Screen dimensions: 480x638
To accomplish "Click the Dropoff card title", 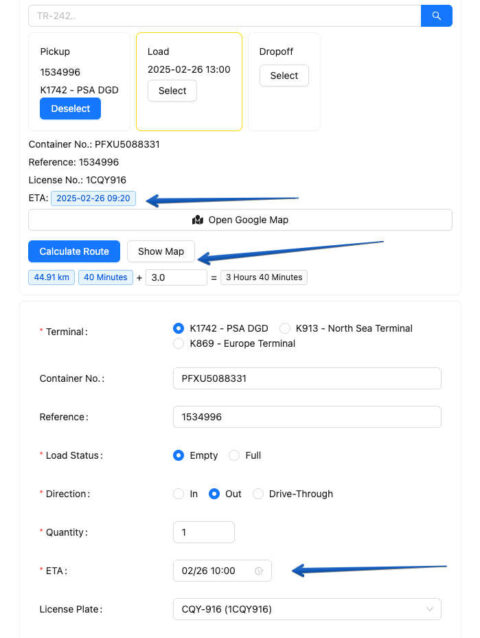I will (276, 52).
